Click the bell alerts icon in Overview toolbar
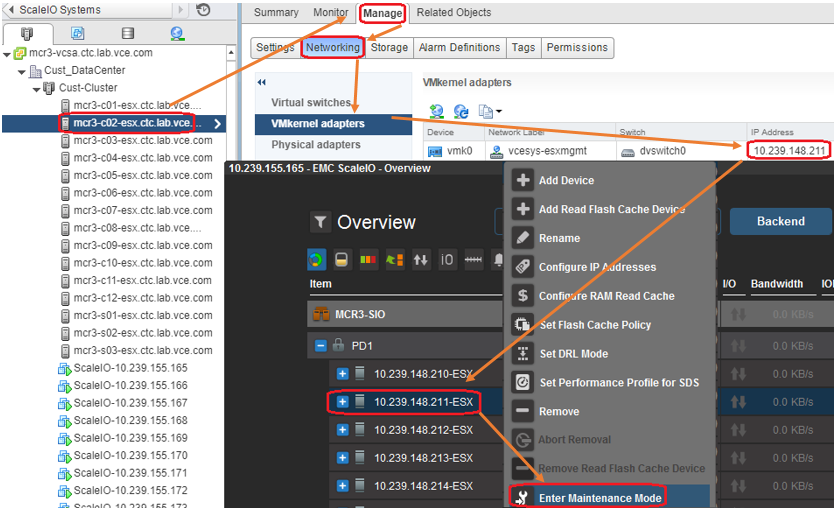Image resolution: width=834 pixels, height=508 pixels. tap(498, 260)
